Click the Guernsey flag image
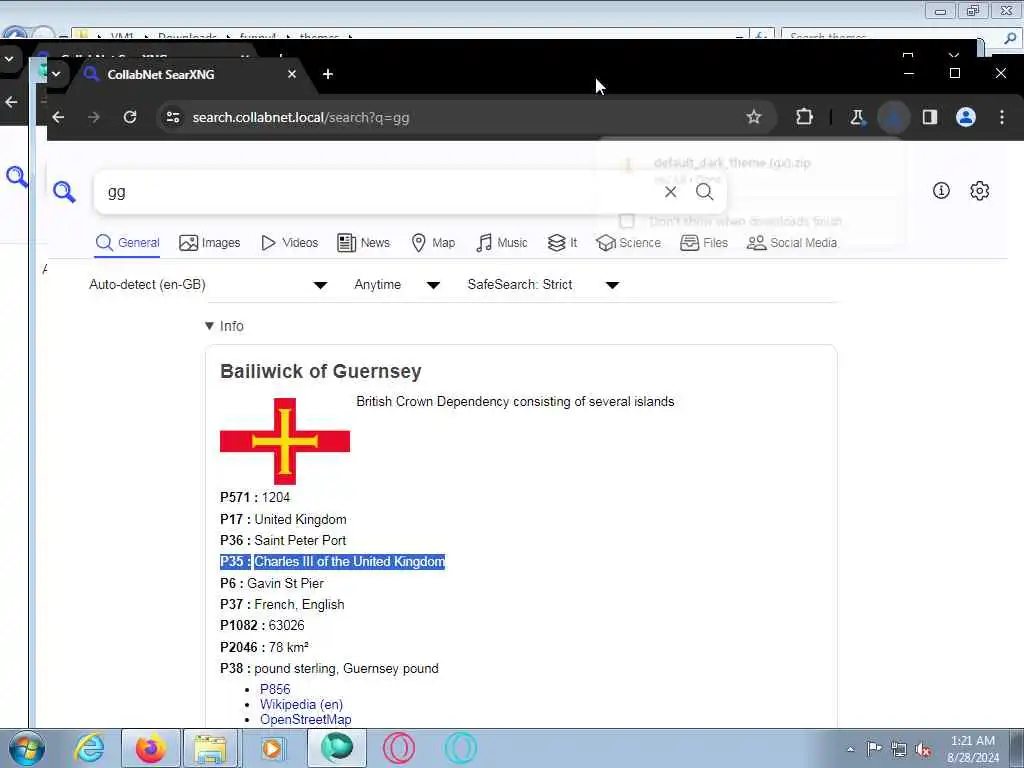 285,441
